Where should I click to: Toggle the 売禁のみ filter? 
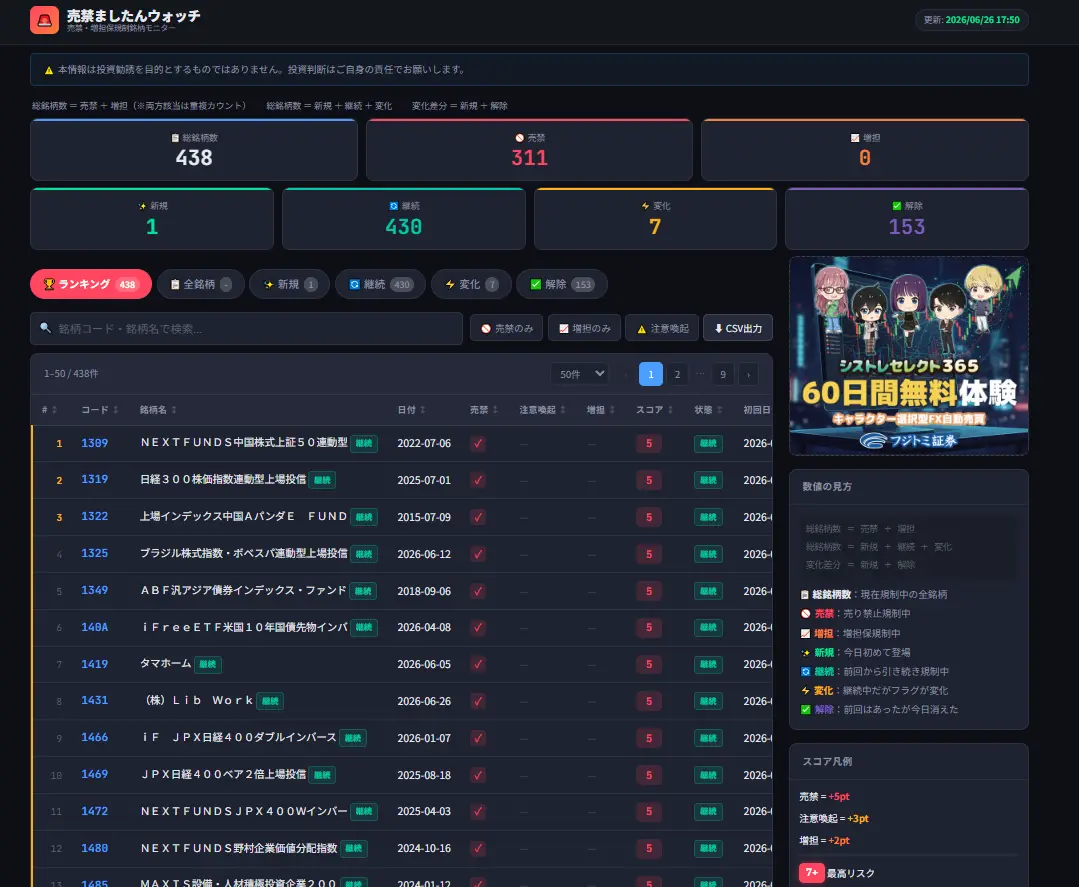(506, 328)
